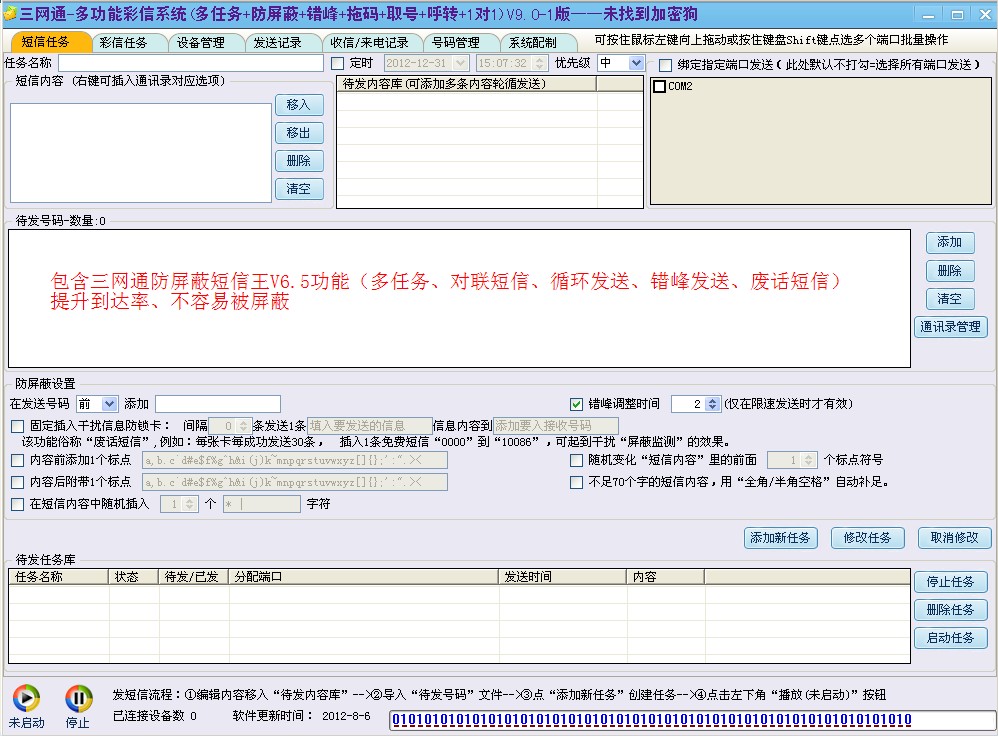Click the 修改任务 button
Viewport: 998px width, 736px height.
868,538
